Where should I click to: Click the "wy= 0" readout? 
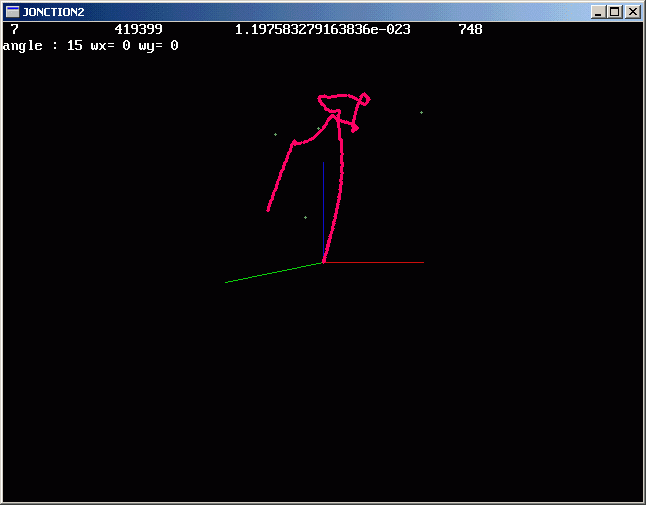tap(159, 46)
